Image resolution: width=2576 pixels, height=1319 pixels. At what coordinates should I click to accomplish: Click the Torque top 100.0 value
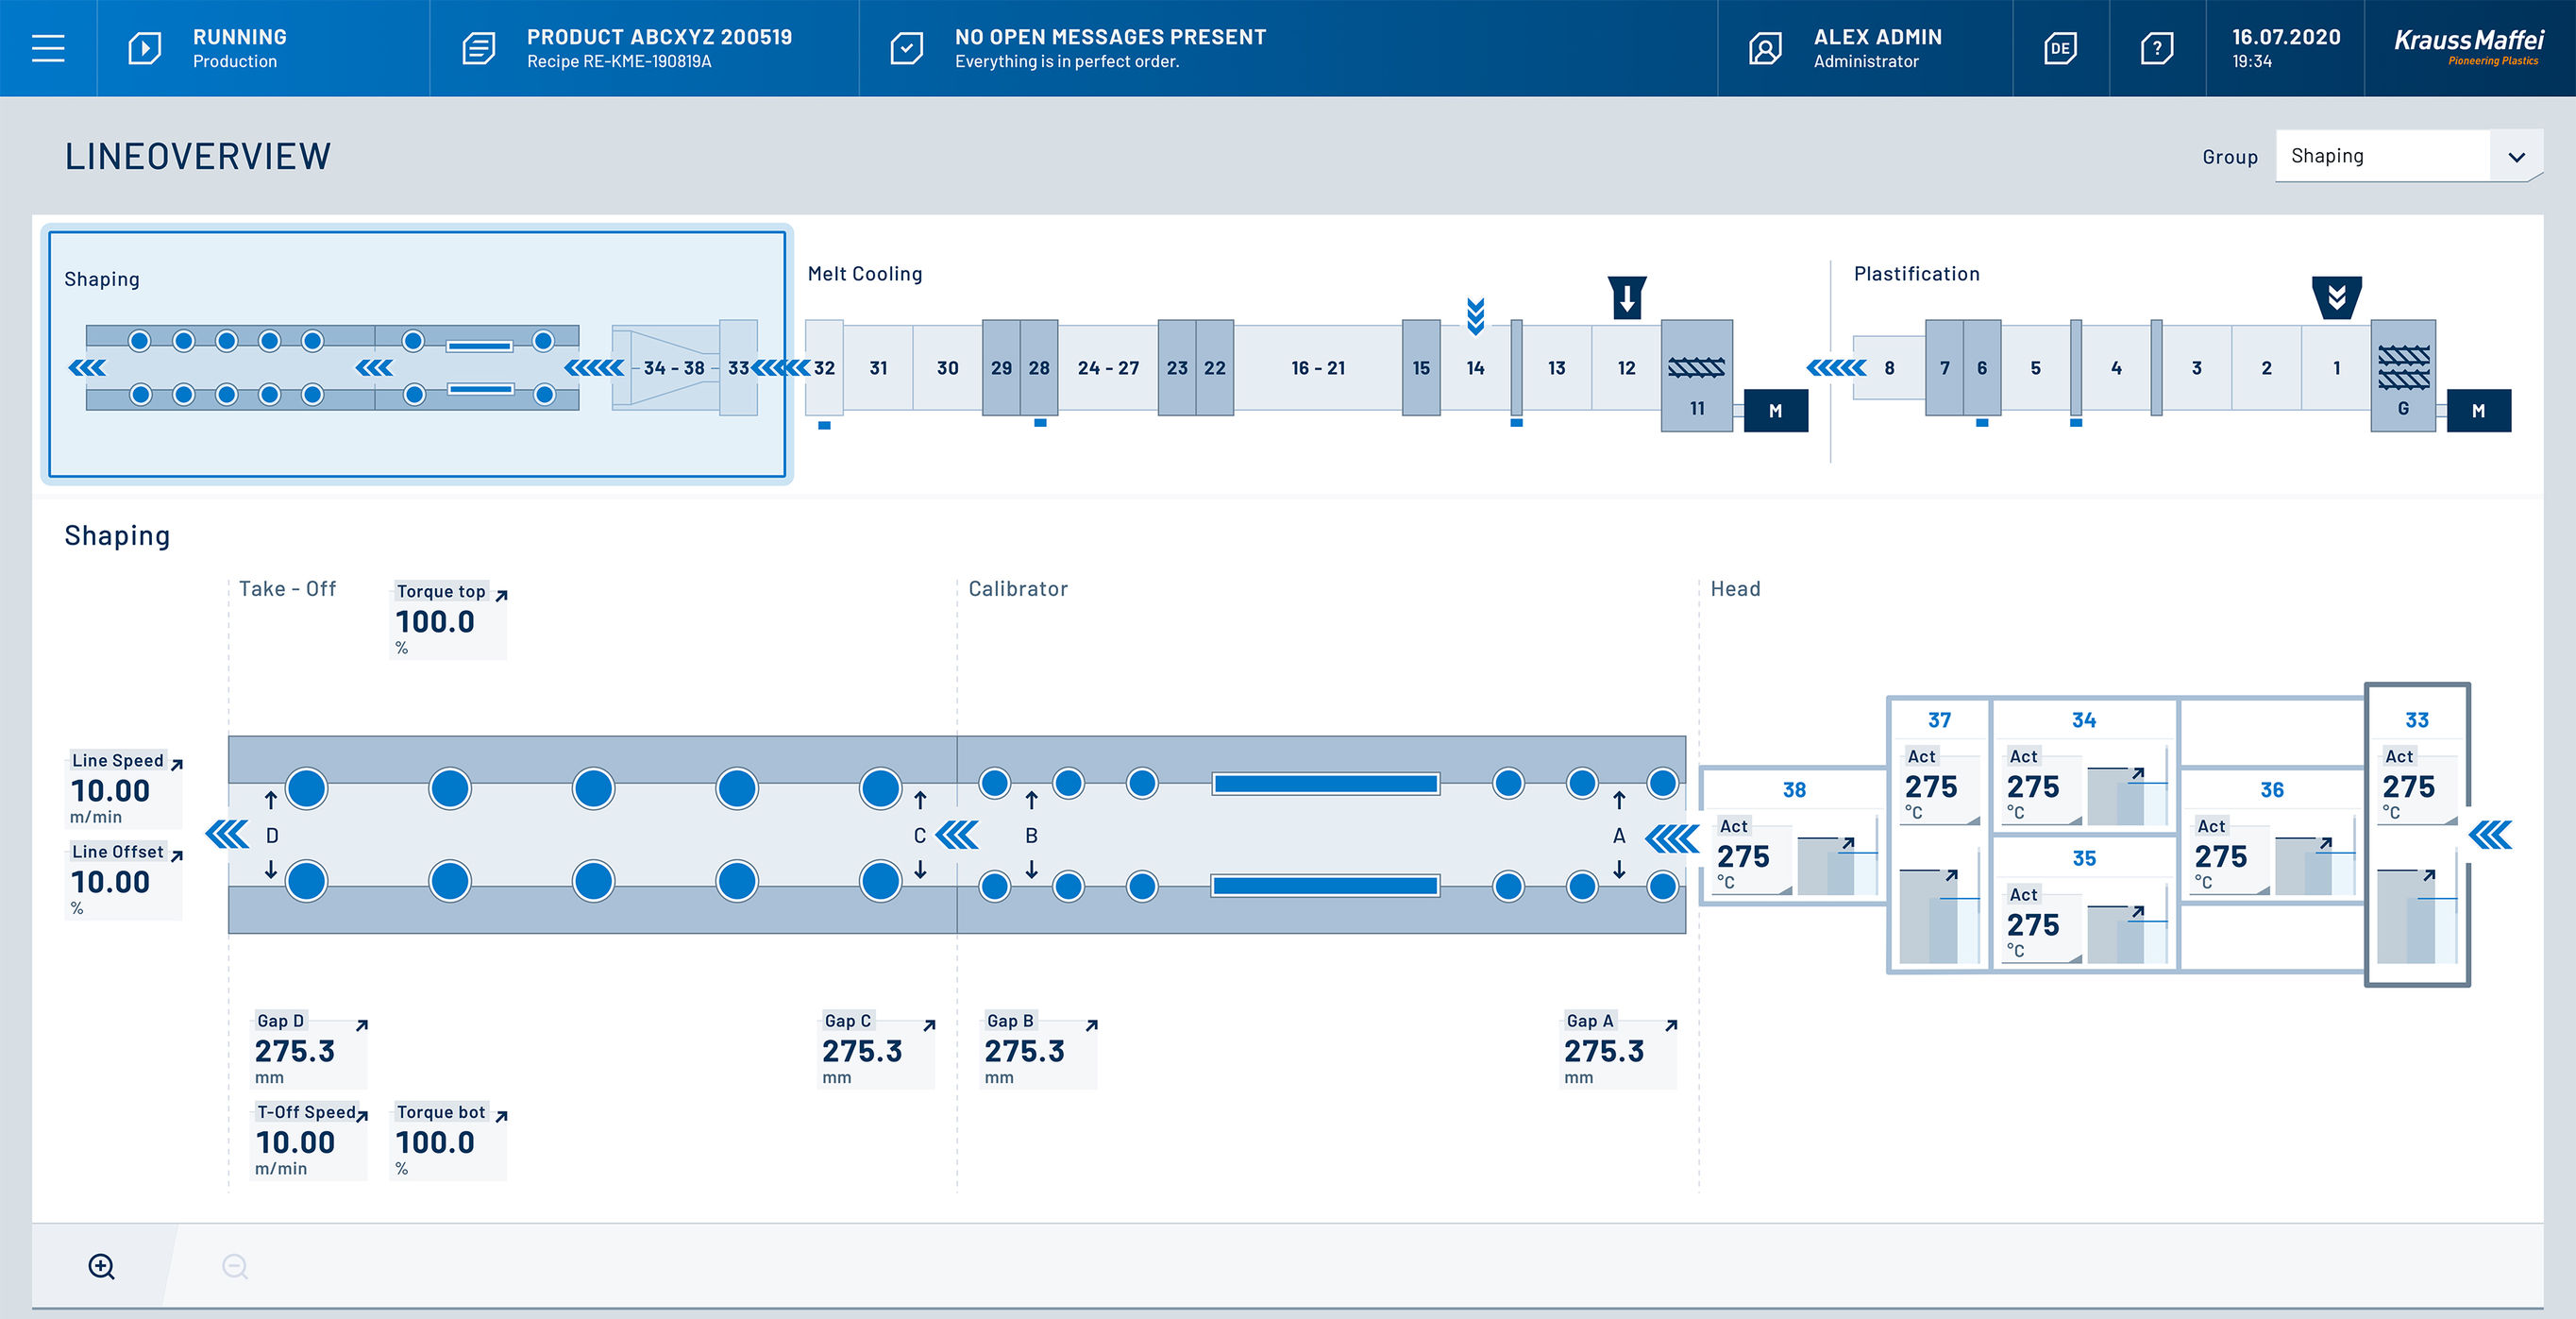(x=435, y=622)
